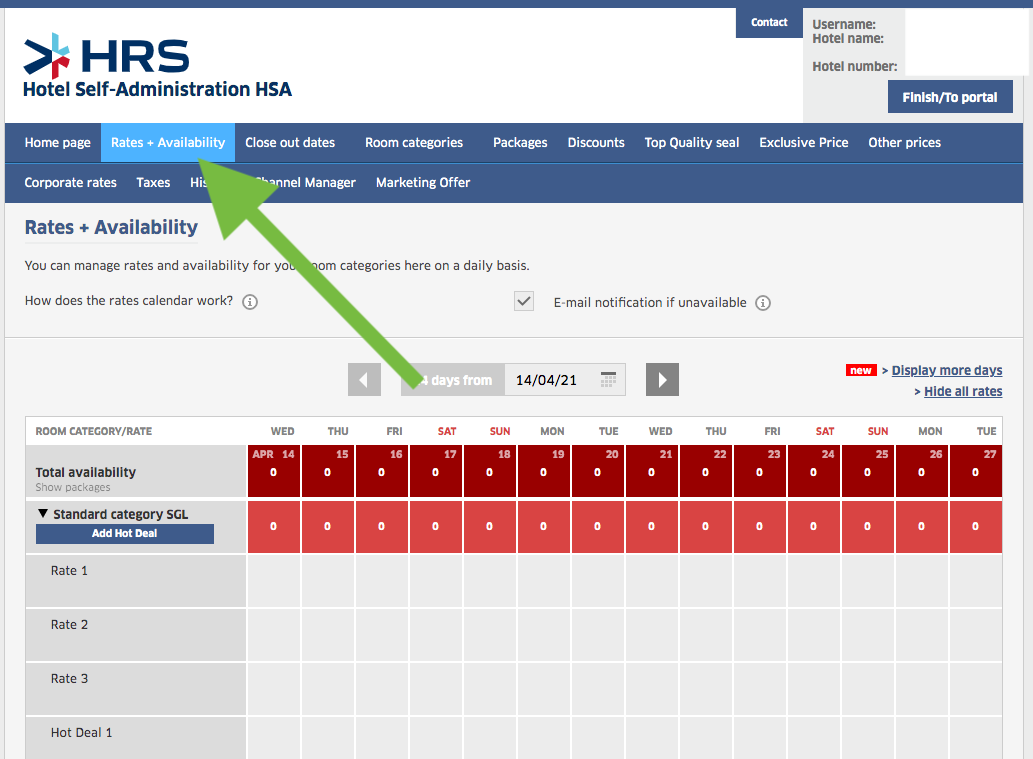Open info icon for e-mail notification

coord(763,302)
